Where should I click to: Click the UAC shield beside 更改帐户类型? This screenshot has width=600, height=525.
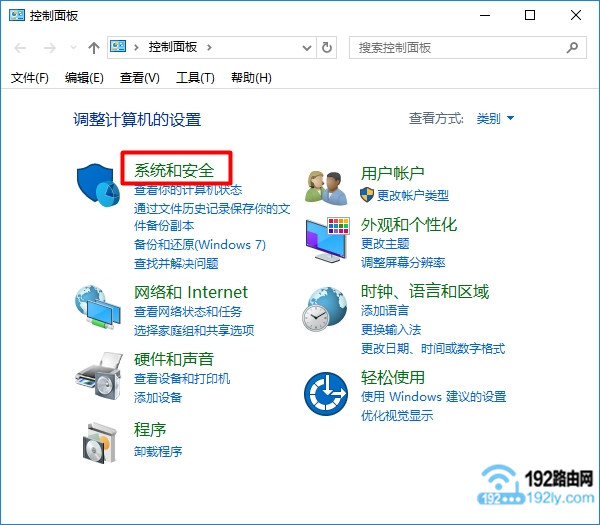[367, 194]
